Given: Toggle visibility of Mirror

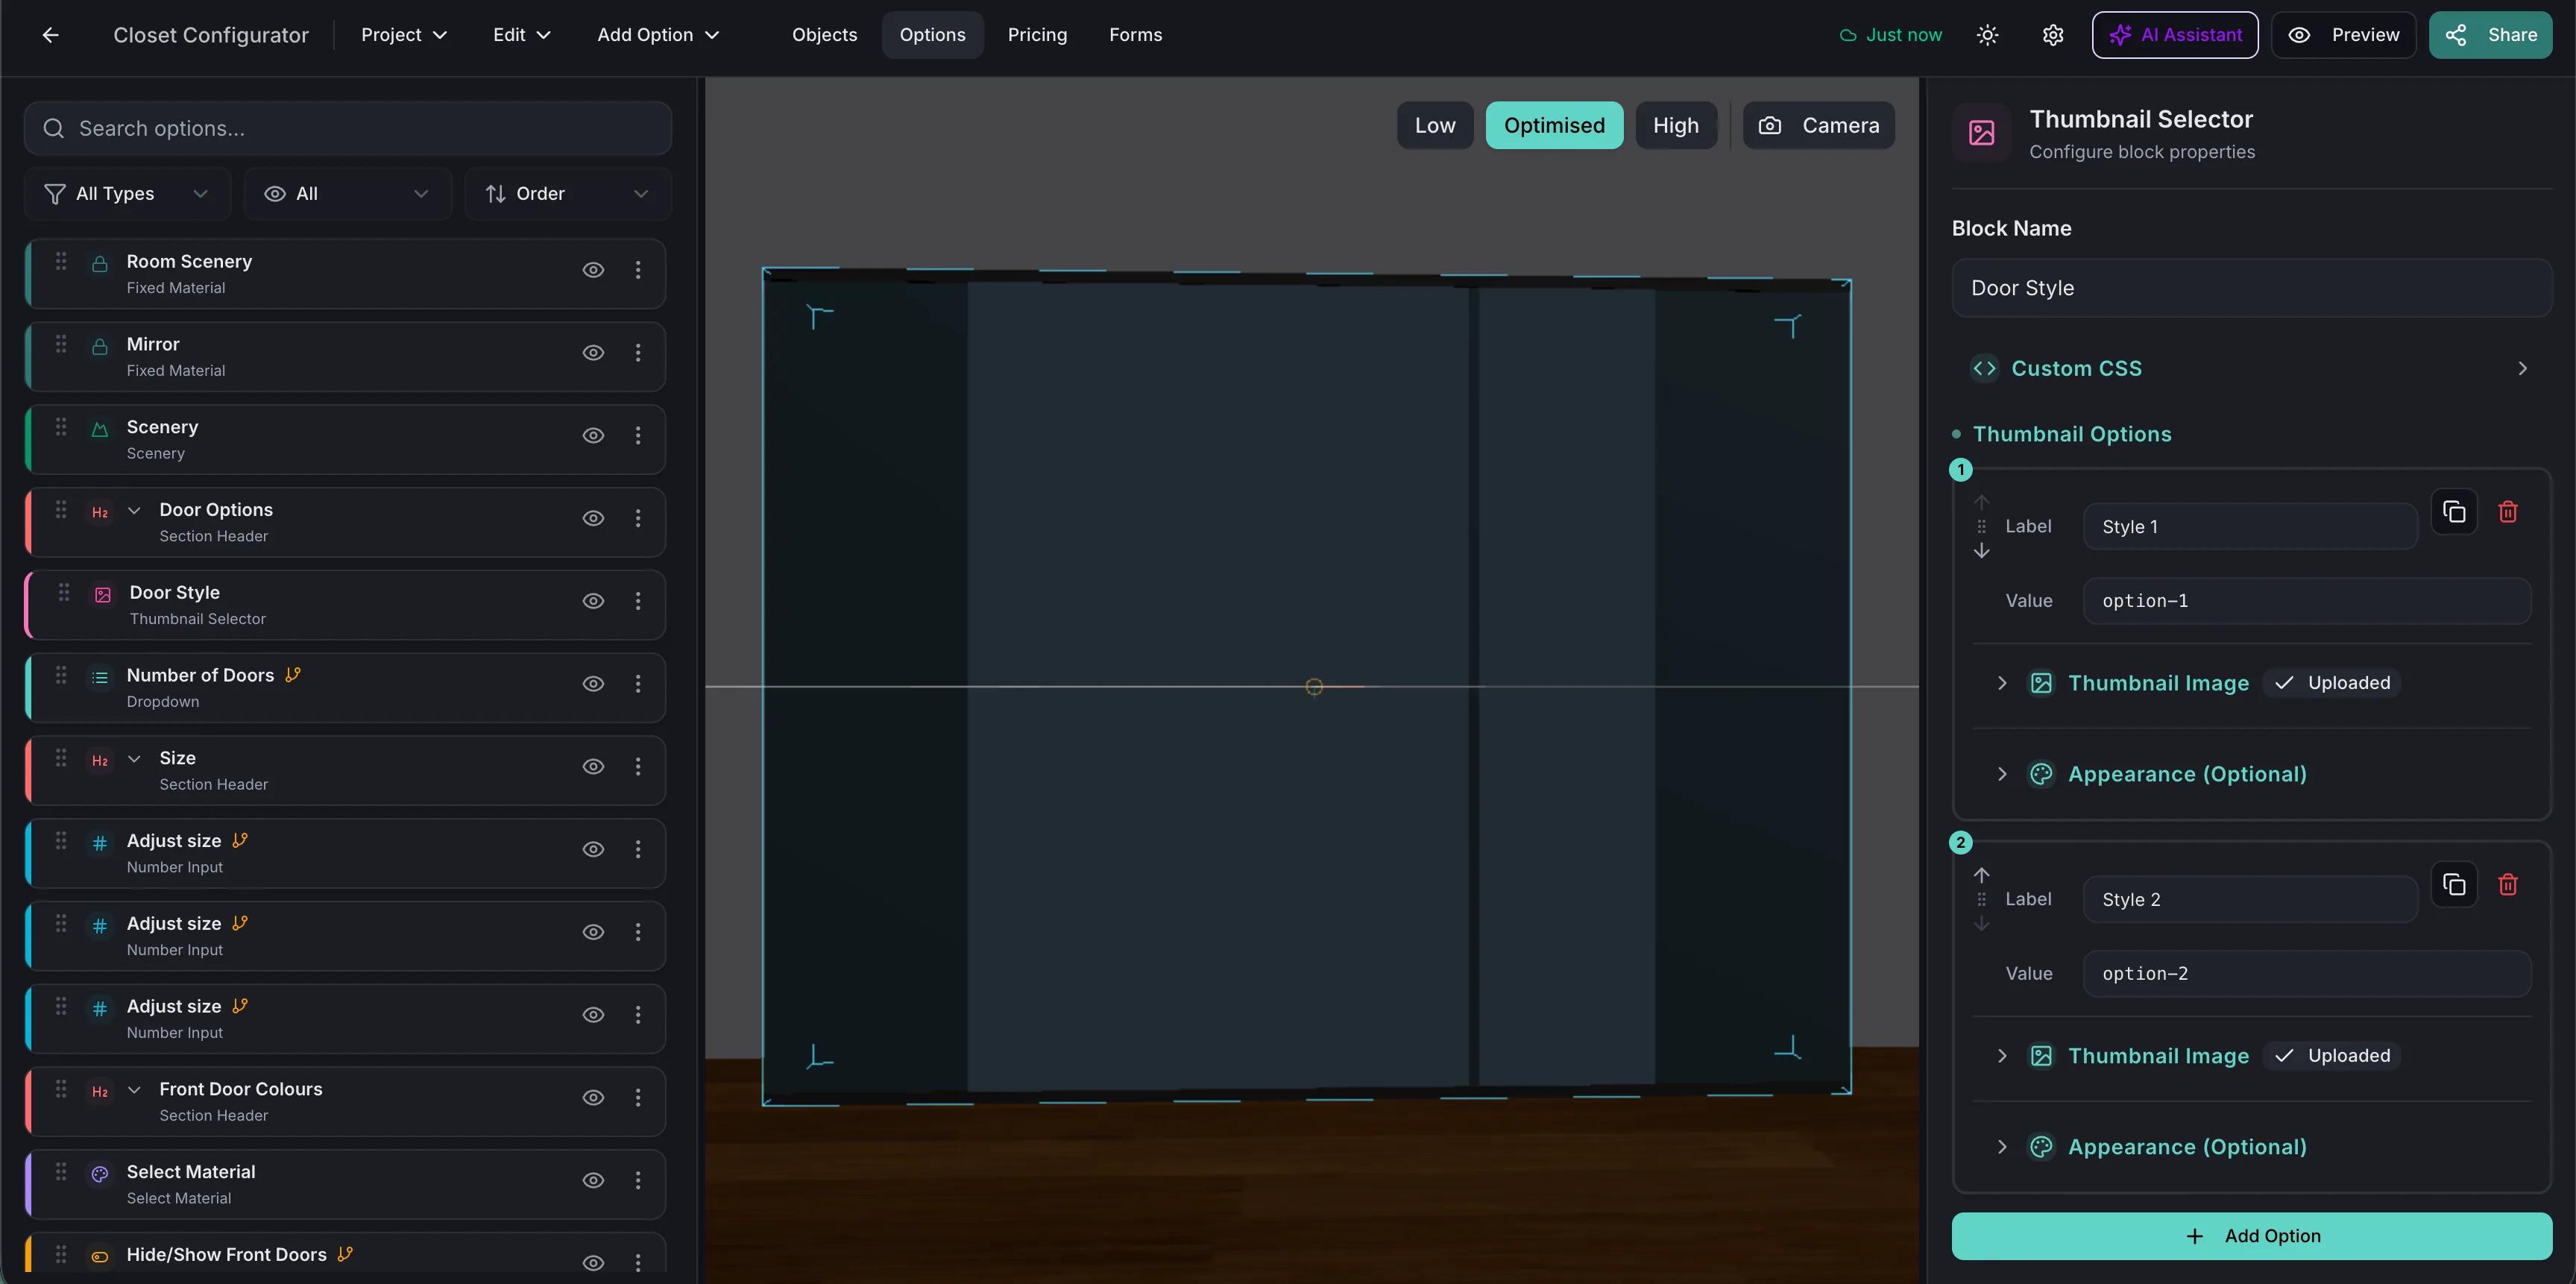Looking at the screenshot, I should tap(593, 353).
